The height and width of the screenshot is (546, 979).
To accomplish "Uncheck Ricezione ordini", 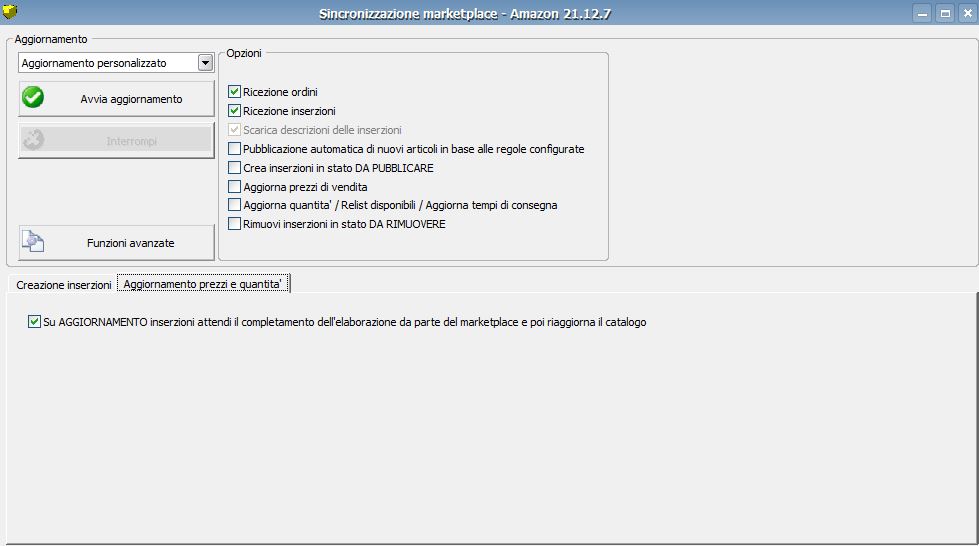I will coord(234,92).
